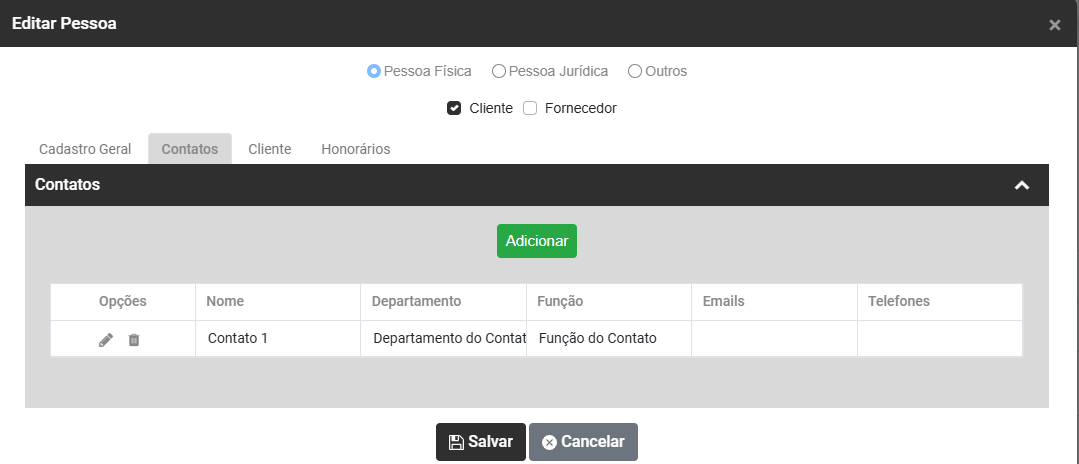The width and height of the screenshot is (1079, 464).
Task: Close the Editar Pessoa dialog with X
Action: coord(1054,25)
